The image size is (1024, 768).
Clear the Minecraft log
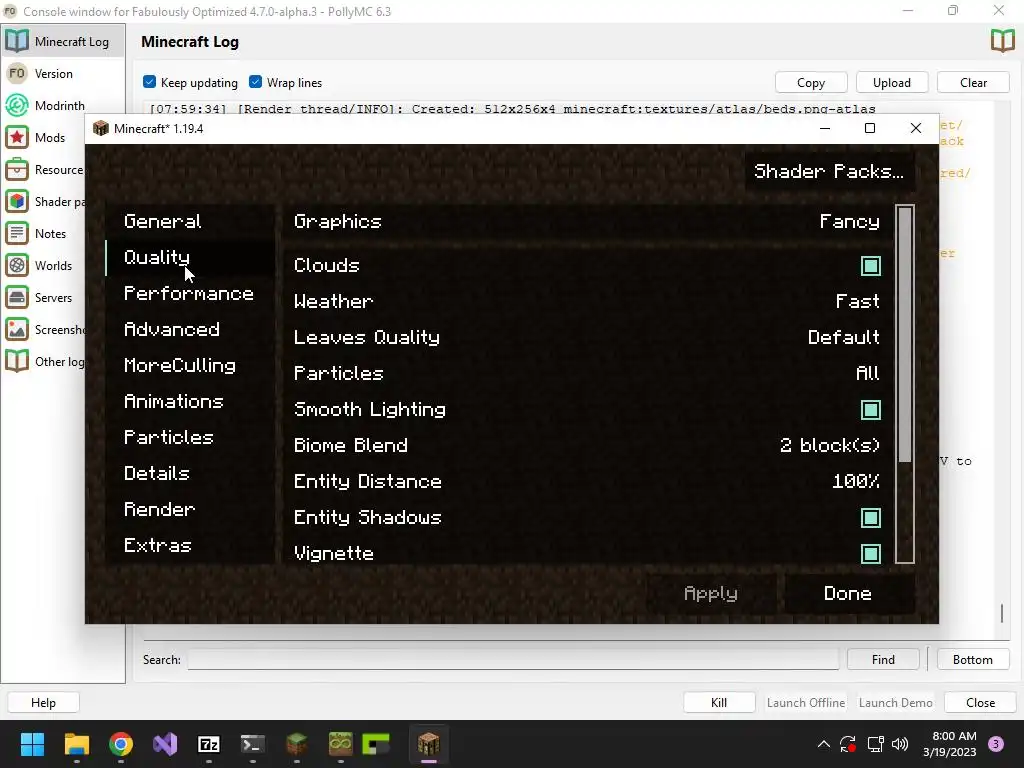[973, 82]
